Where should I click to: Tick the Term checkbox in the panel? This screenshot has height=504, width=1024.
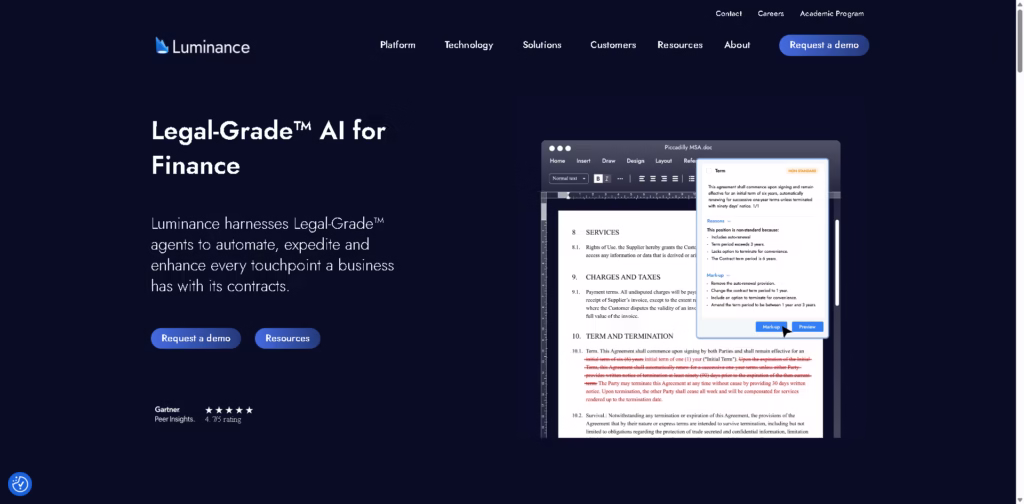coord(709,171)
